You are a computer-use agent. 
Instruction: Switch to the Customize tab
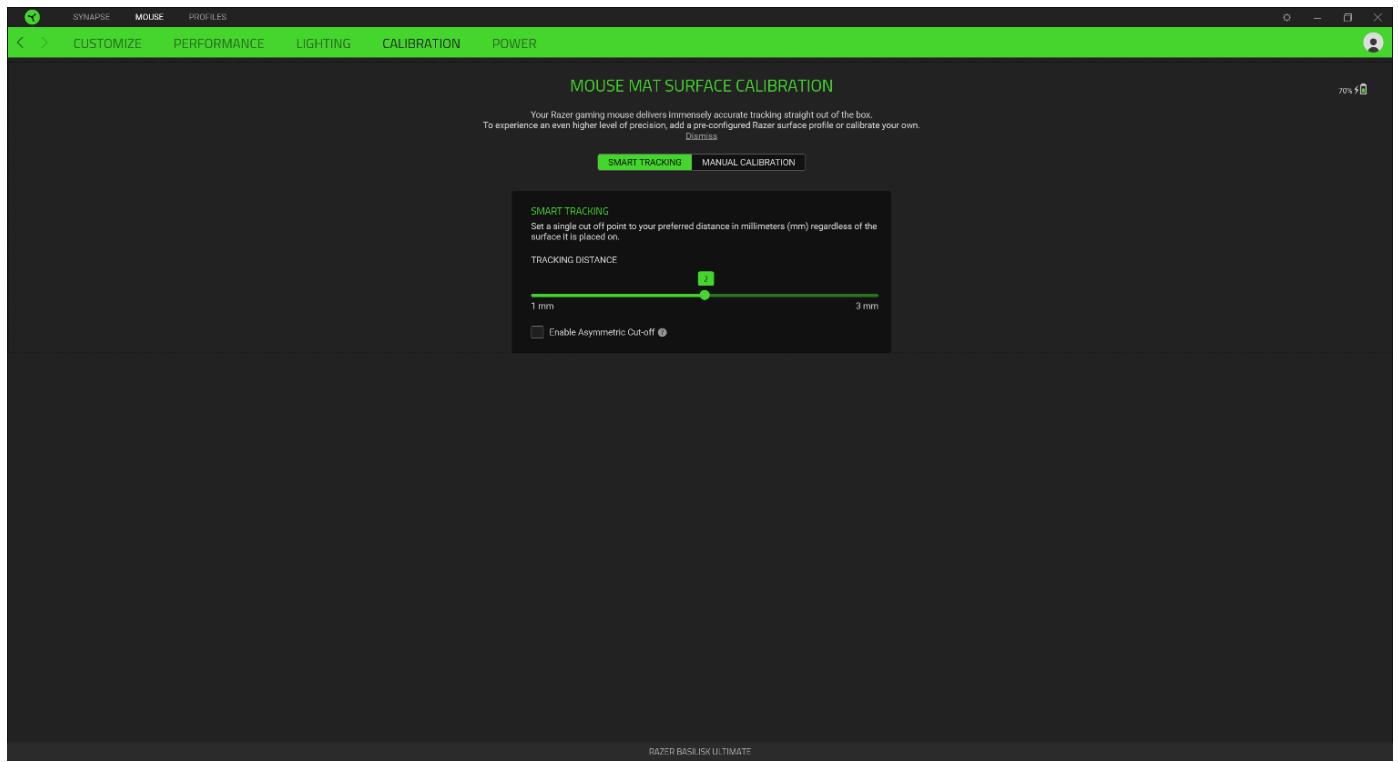coord(107,44)
